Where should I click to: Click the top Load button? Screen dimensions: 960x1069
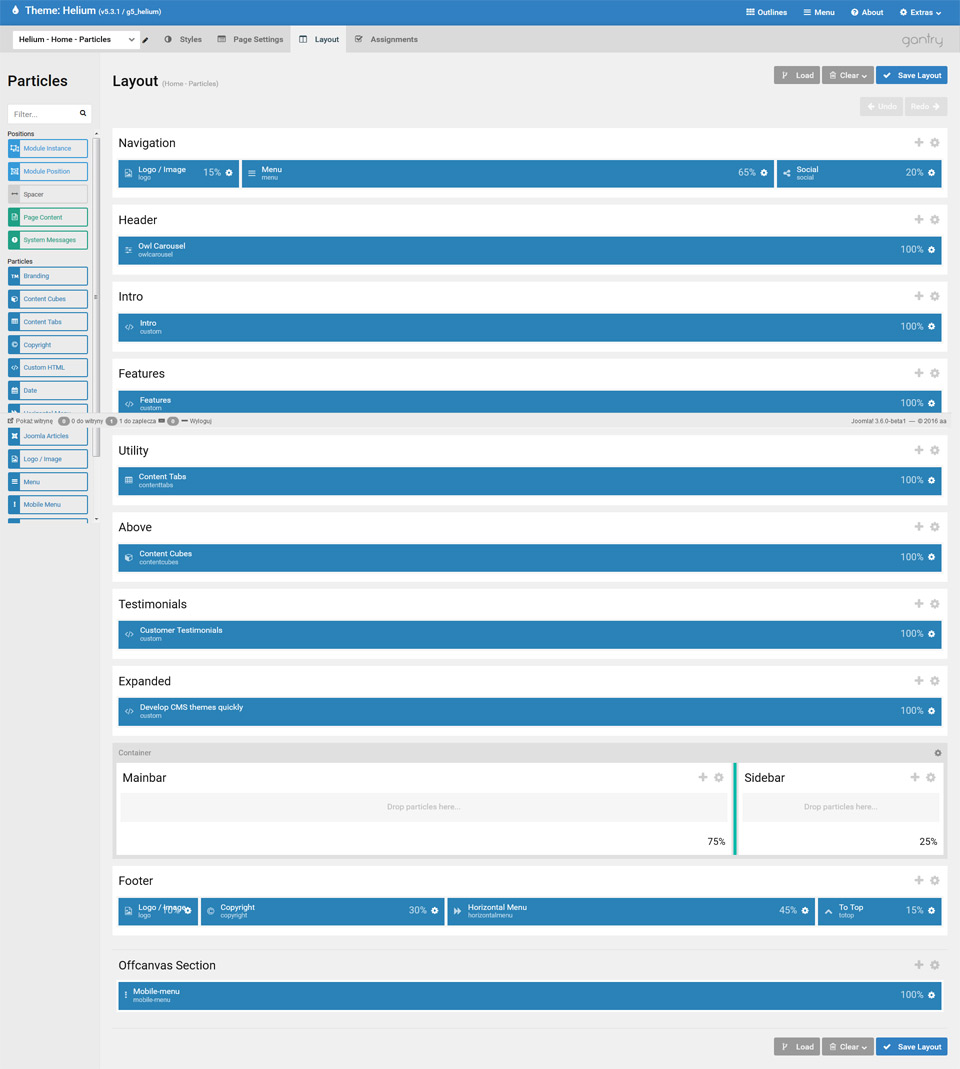(796, 76)
